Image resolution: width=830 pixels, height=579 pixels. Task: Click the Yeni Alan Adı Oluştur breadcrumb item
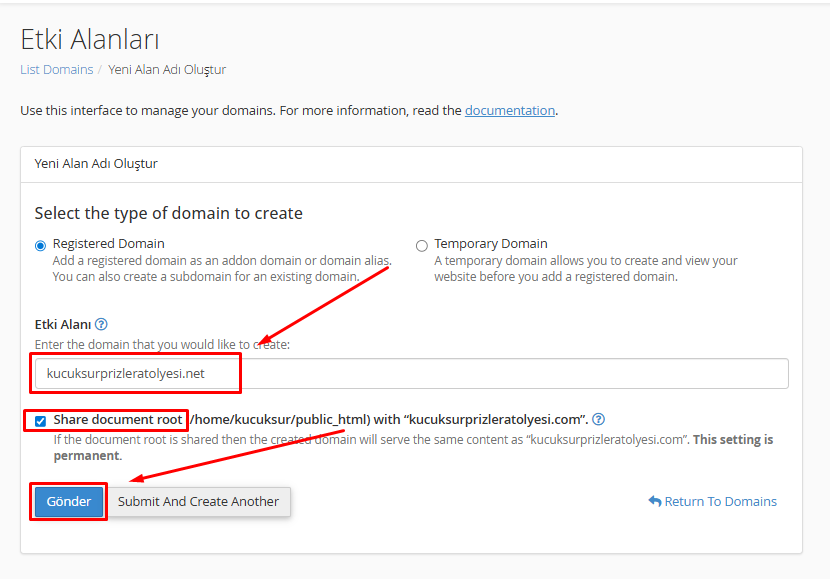(167, 70)
